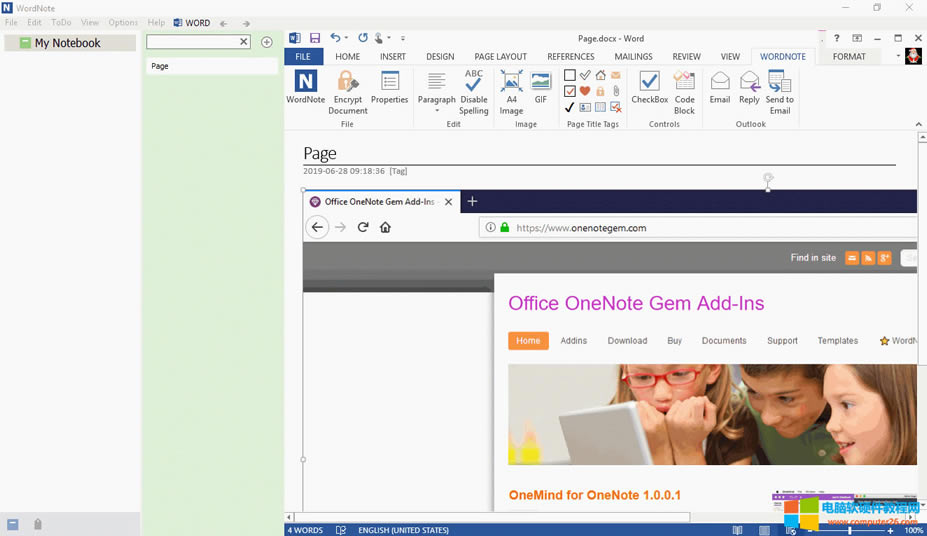The height and width of the screenshot is (536, 927).
Task: Click Disable Spelling in the Edit group
Action: click(x=473, y=92)
